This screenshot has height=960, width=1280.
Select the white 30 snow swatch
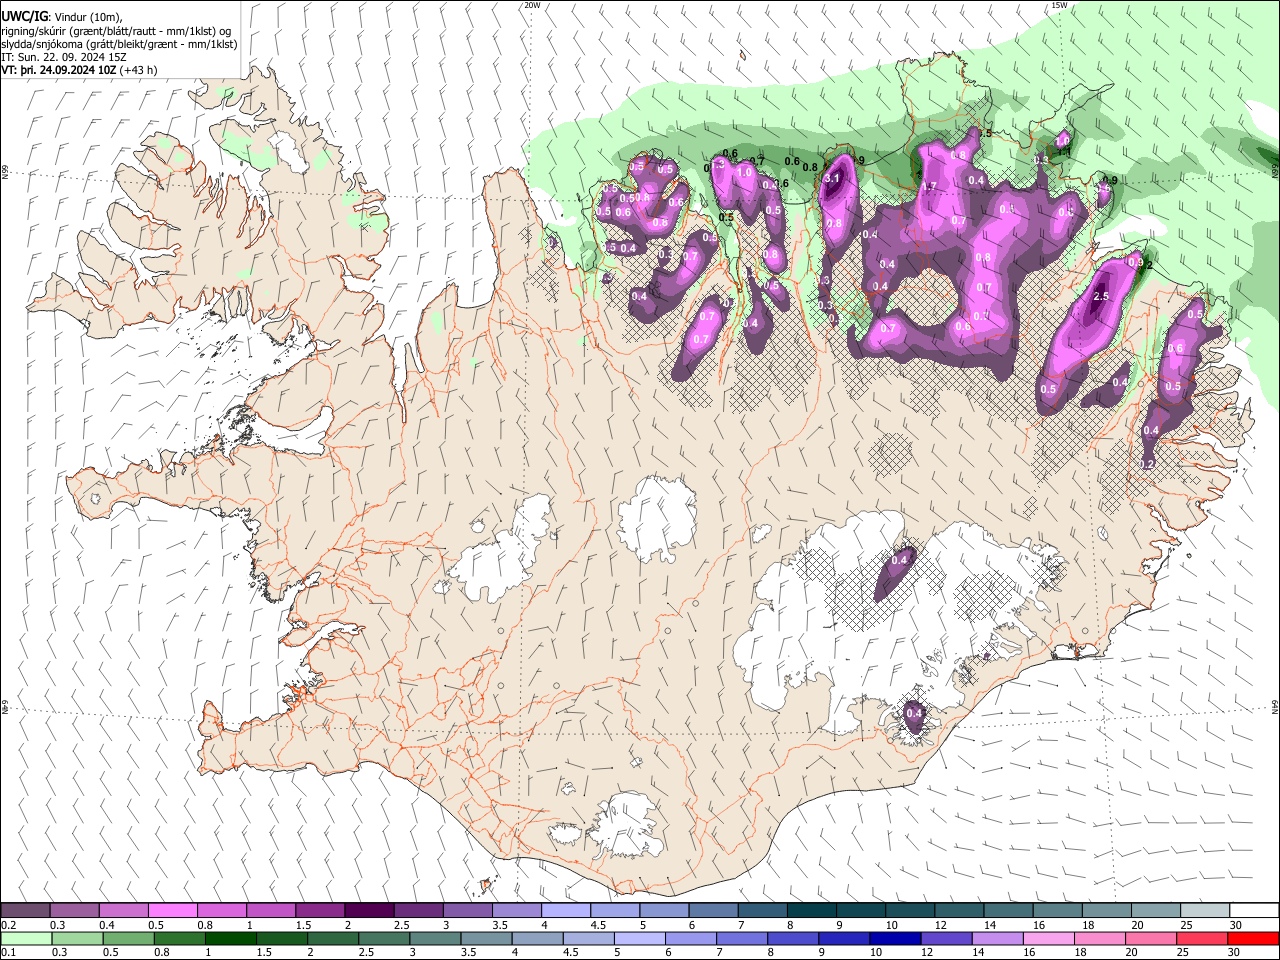pos(1254,910)
